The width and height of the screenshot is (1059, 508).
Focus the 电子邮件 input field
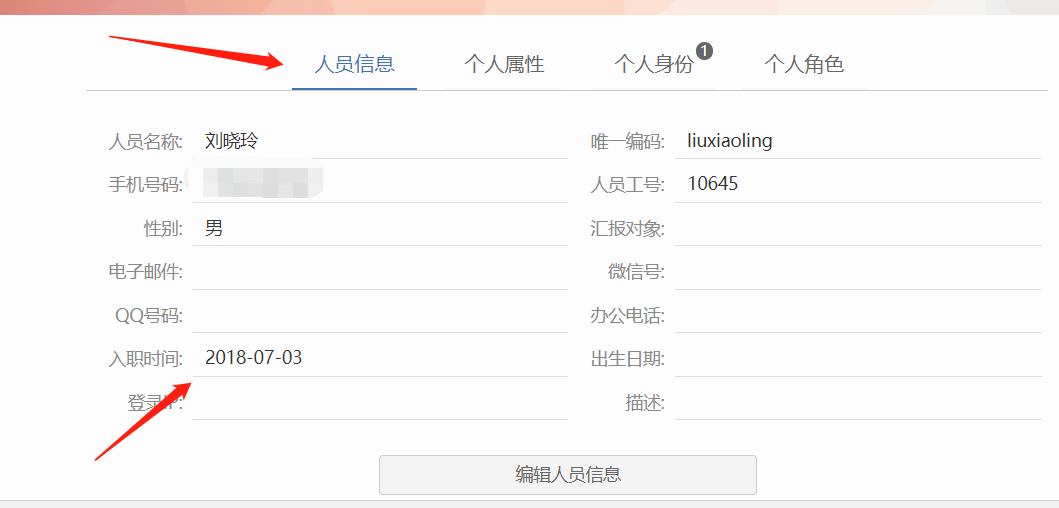380,272
